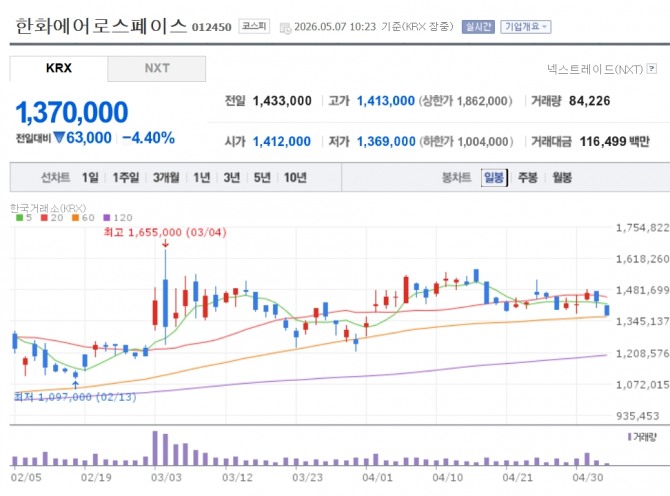Select the 5년 line chart period

coord(262,177)
